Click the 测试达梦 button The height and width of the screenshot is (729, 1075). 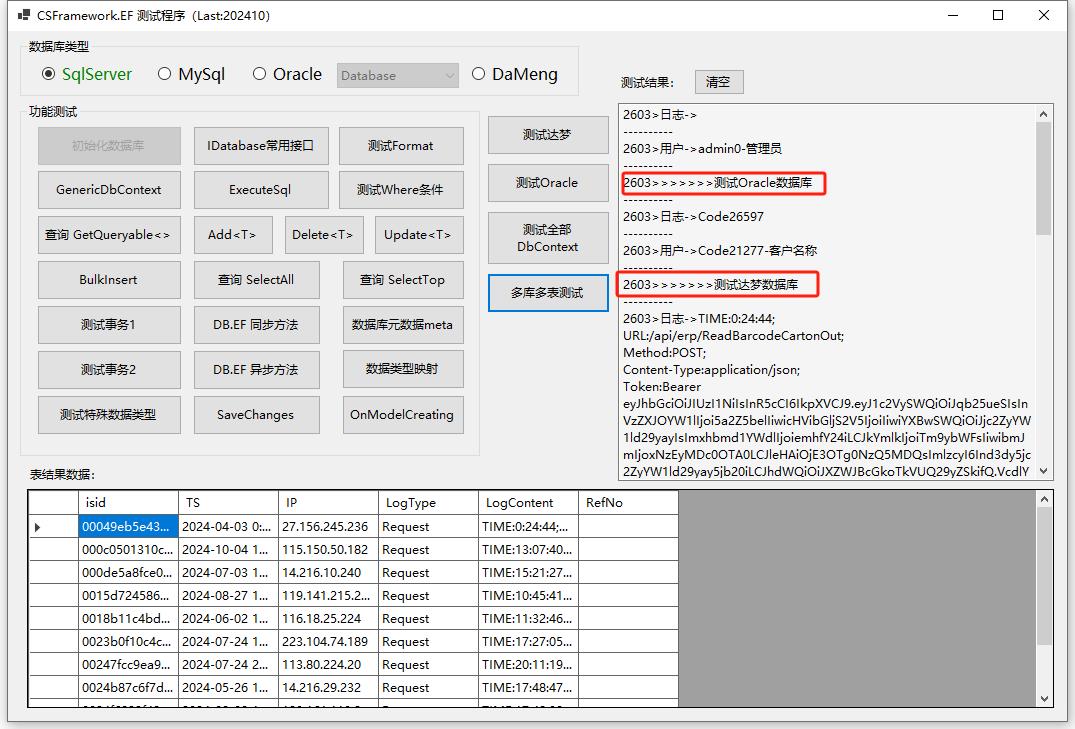coord(547,135)
